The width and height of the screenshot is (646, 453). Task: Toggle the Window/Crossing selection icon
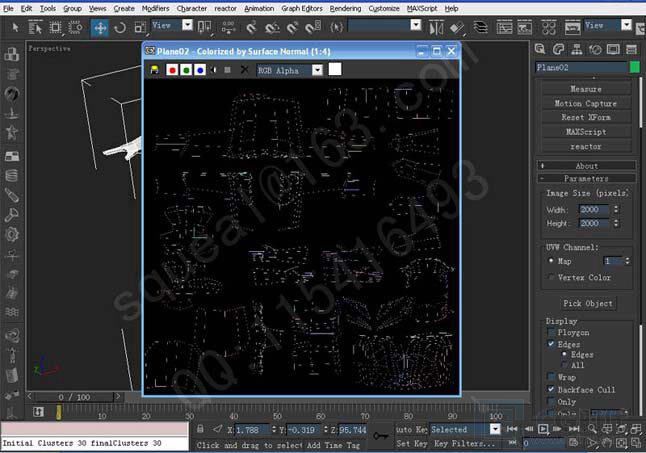75,28
